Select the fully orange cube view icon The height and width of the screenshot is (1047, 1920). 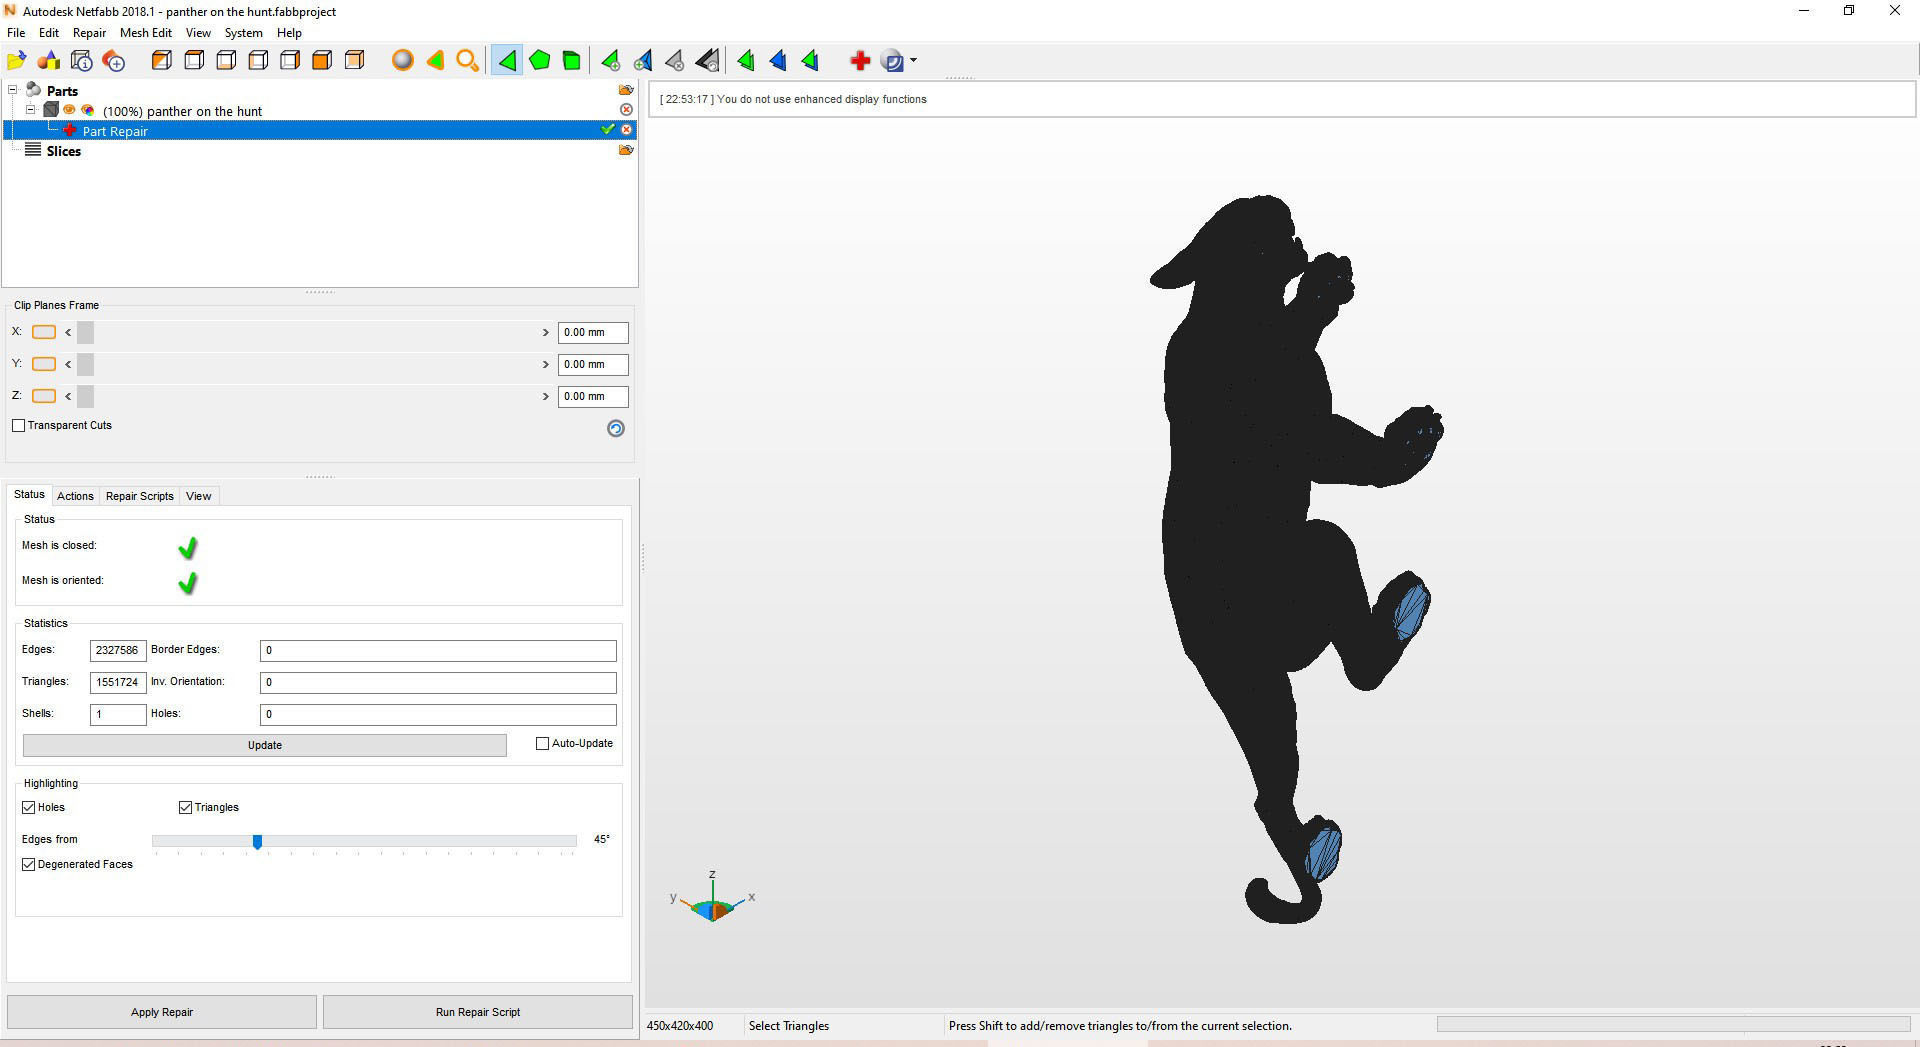point(322,61)
